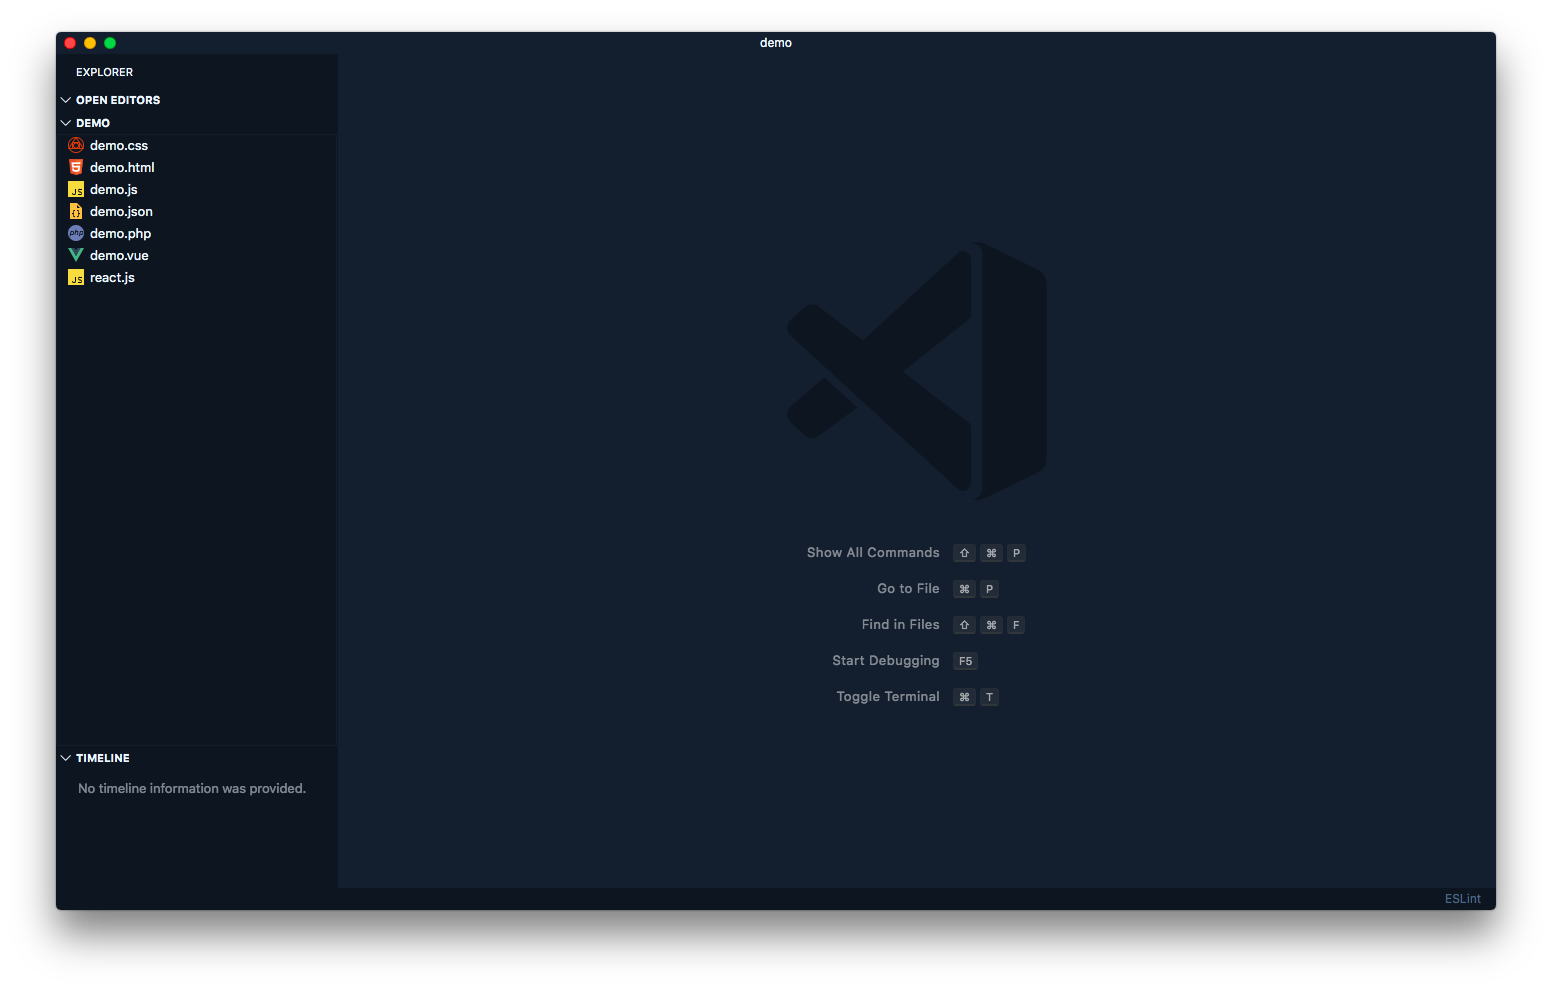Click the Start Debugging label
The image size is (1552, 990).
click(x=886, y=661)
